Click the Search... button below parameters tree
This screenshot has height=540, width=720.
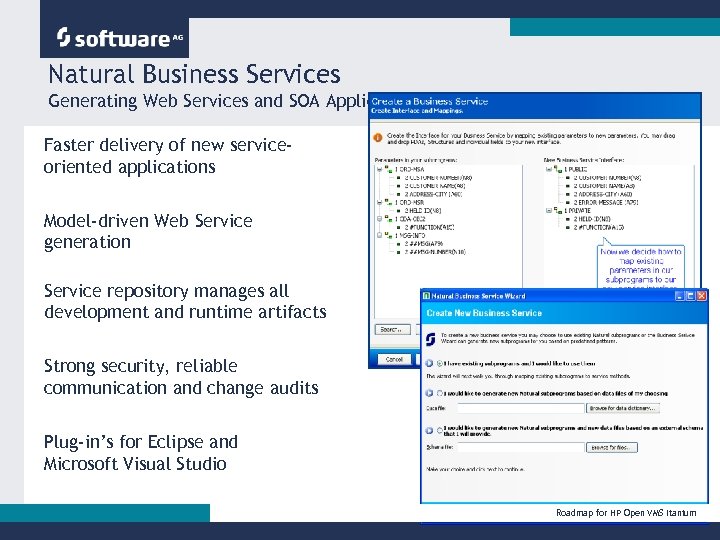pyautogui.click(x=393, y=329)
